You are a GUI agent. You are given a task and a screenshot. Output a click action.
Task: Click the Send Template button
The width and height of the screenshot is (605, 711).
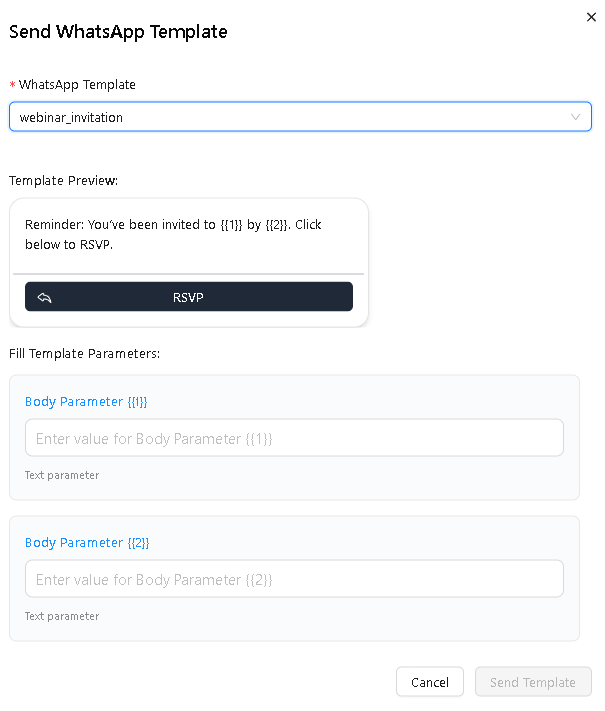pos(533,682)
